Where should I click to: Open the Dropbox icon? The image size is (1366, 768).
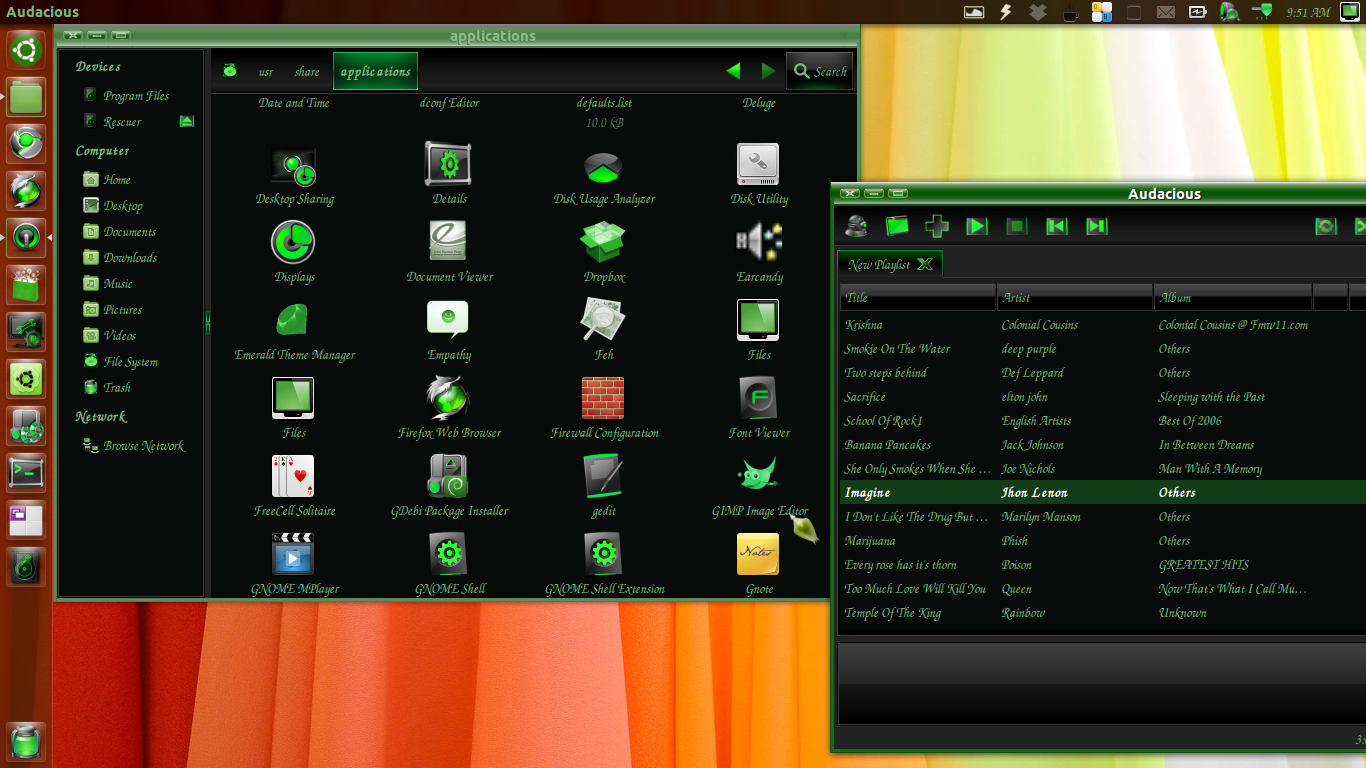pyautogui.click(x=604, y=242)
